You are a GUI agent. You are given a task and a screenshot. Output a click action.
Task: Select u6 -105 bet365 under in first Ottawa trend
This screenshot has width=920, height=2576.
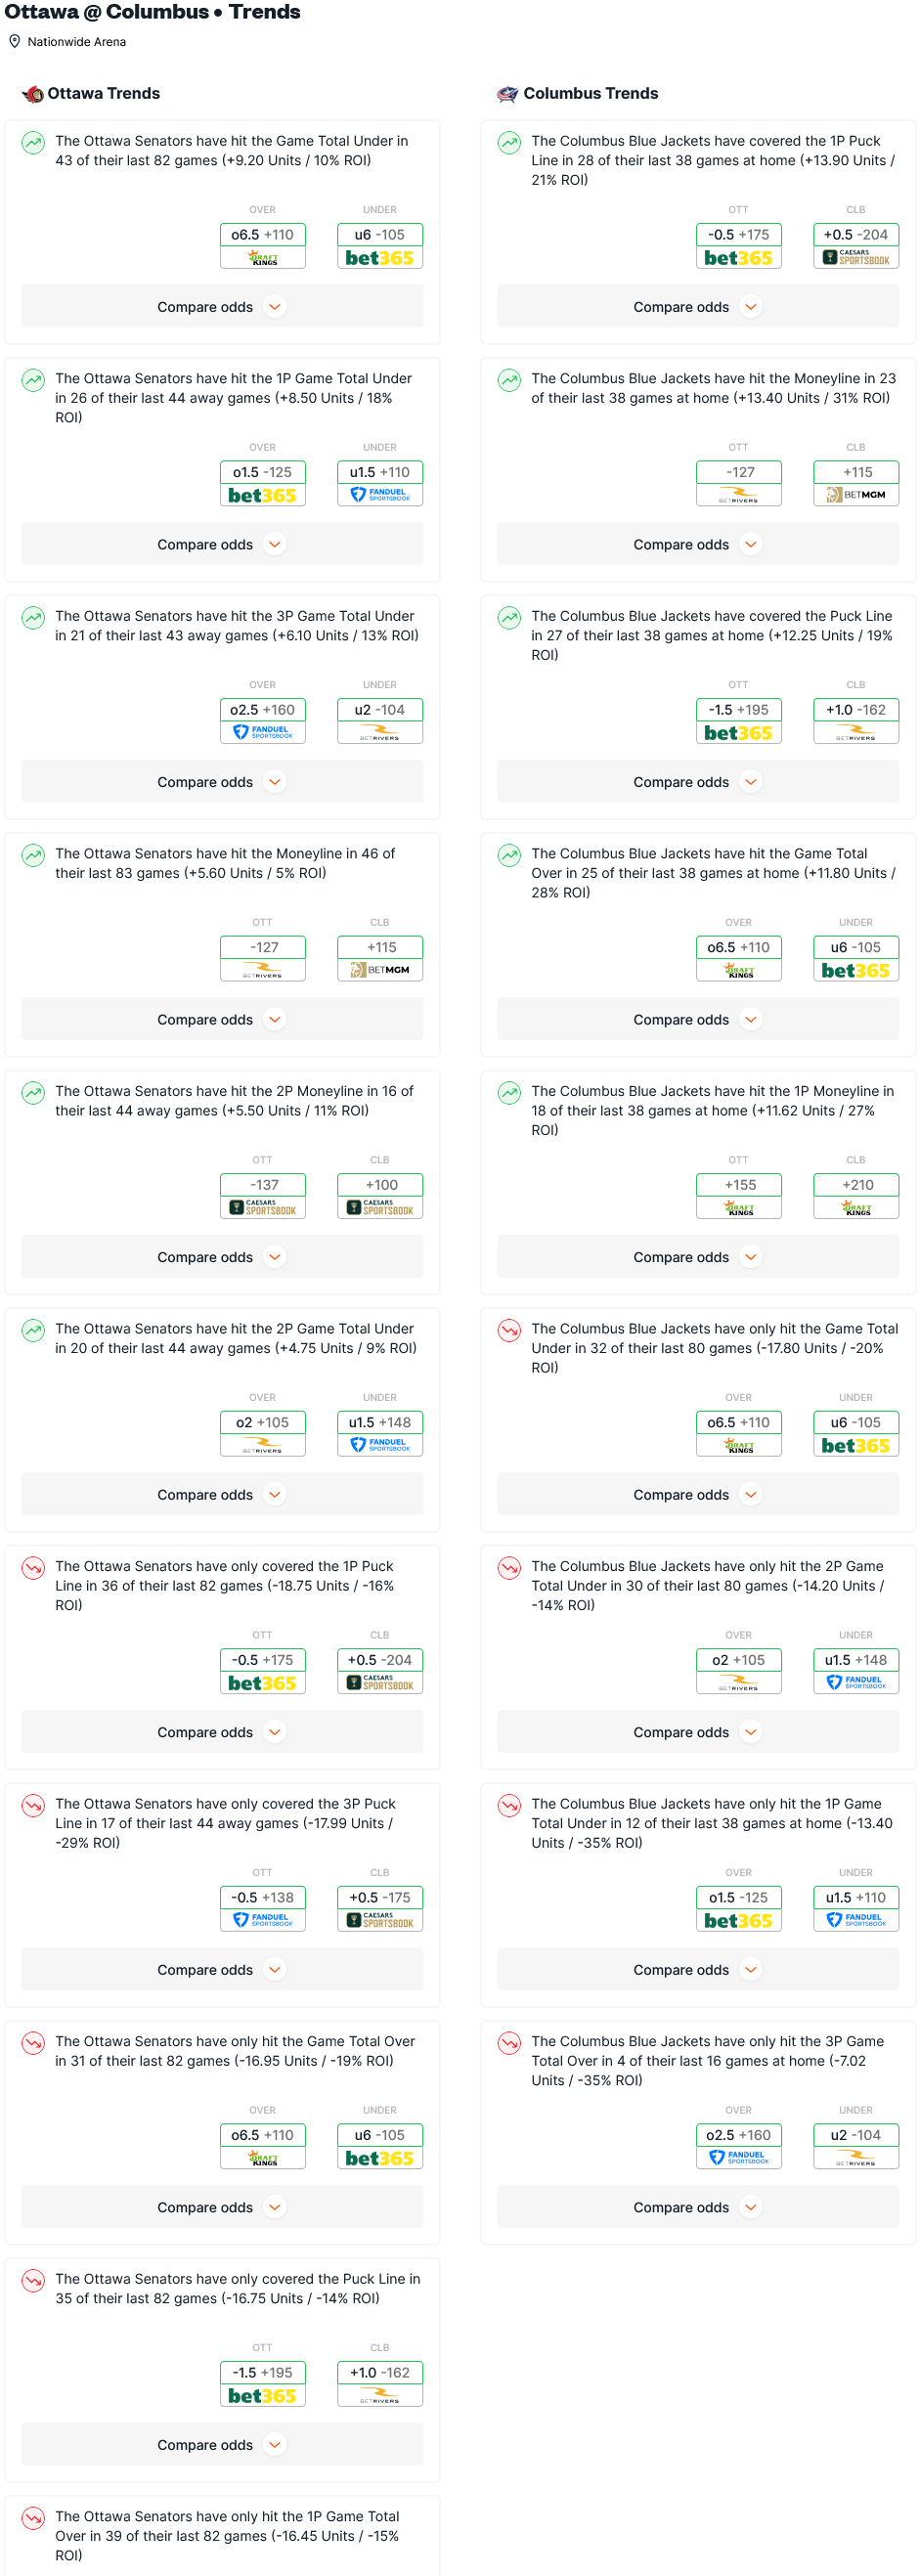(x=380, y=246)
